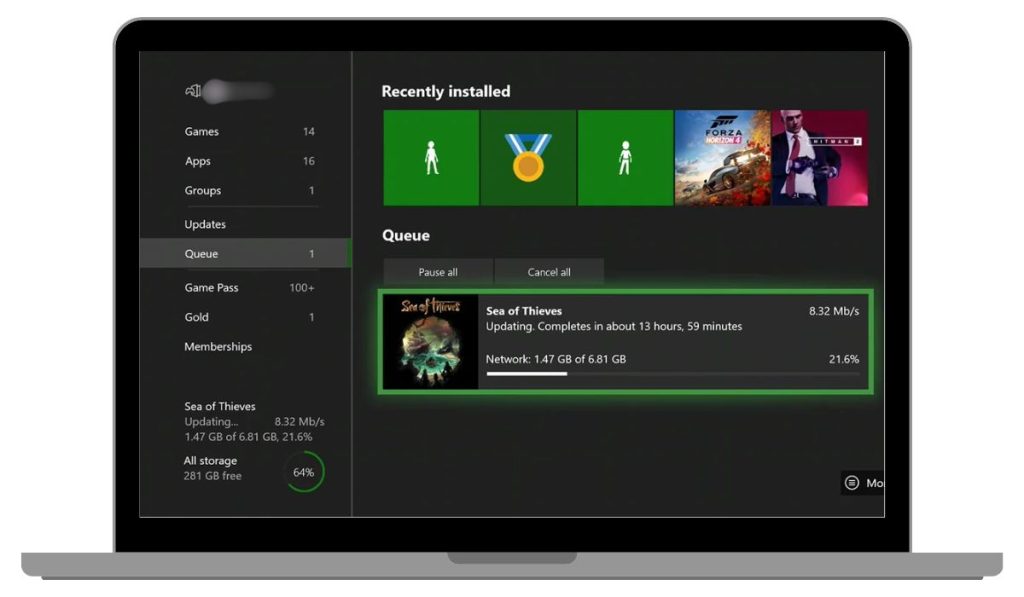The height and width of the screenshot is (597, 1024).
Task: Click the Forza Horizon 4 game tile
Action: pyautogui.click(x=723, y=157)
